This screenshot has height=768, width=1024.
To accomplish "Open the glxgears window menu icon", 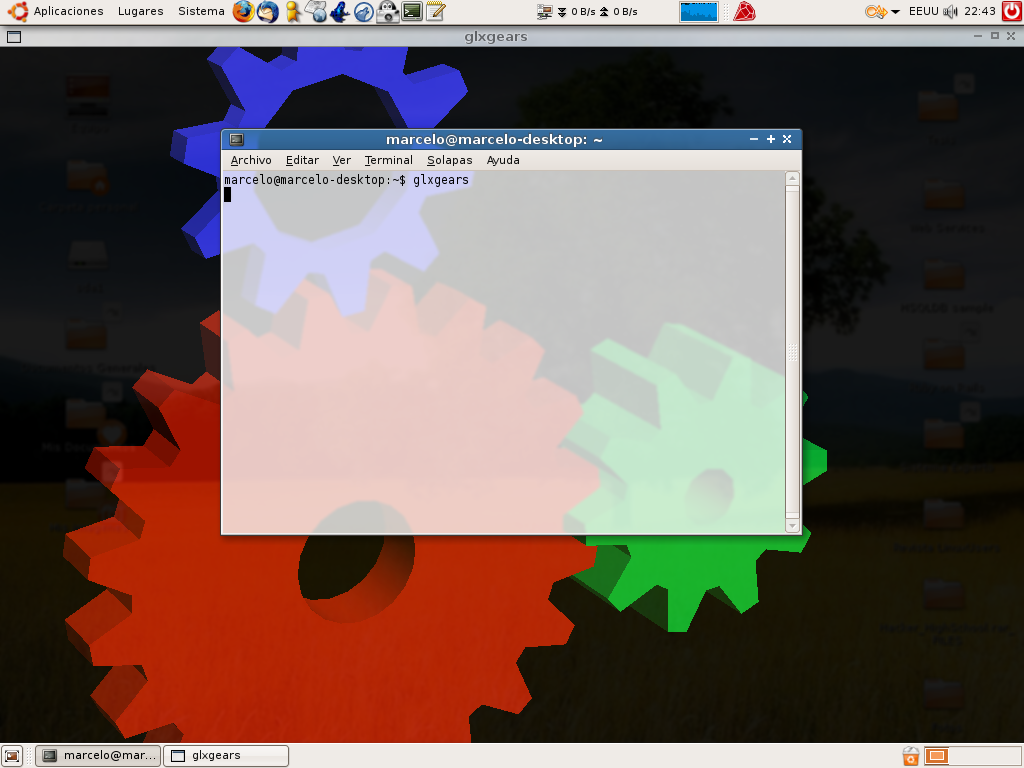I will pos(14,37).
